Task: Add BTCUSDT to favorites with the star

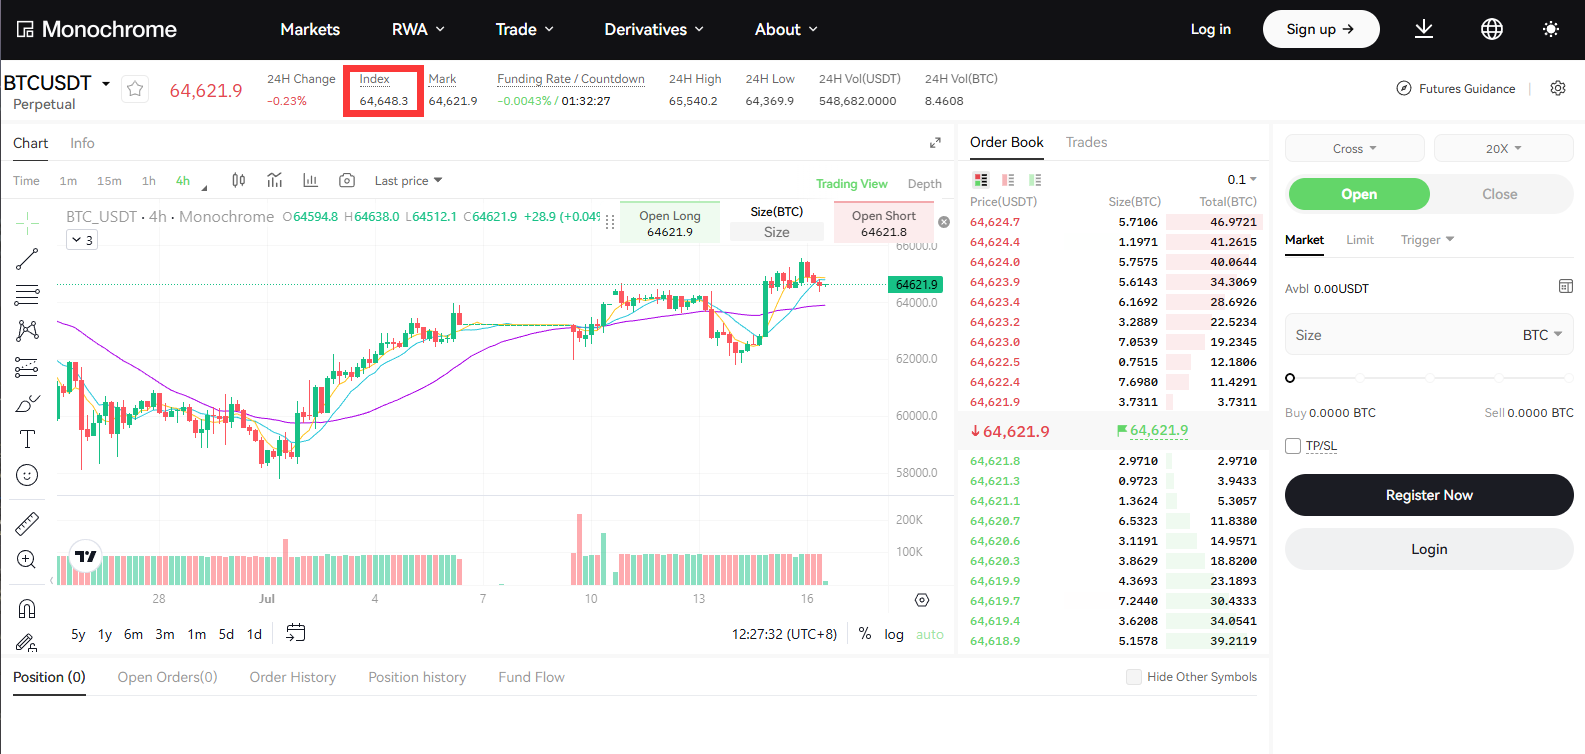Action: [x=135, y=89]
